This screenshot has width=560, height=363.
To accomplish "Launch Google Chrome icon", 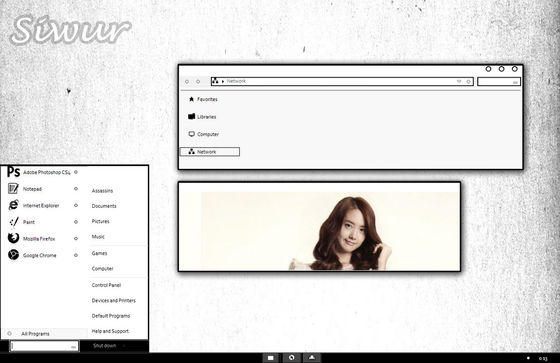I will coord(13,255).
